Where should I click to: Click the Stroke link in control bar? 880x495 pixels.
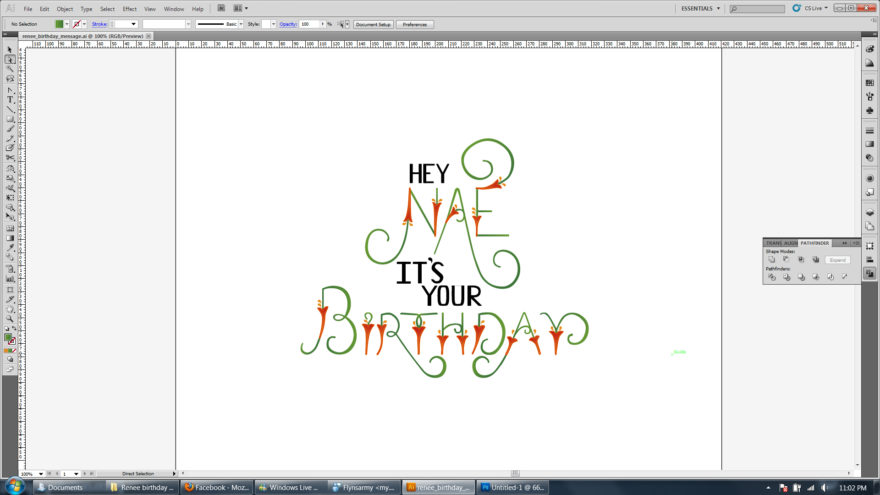(x=99, y=24)
